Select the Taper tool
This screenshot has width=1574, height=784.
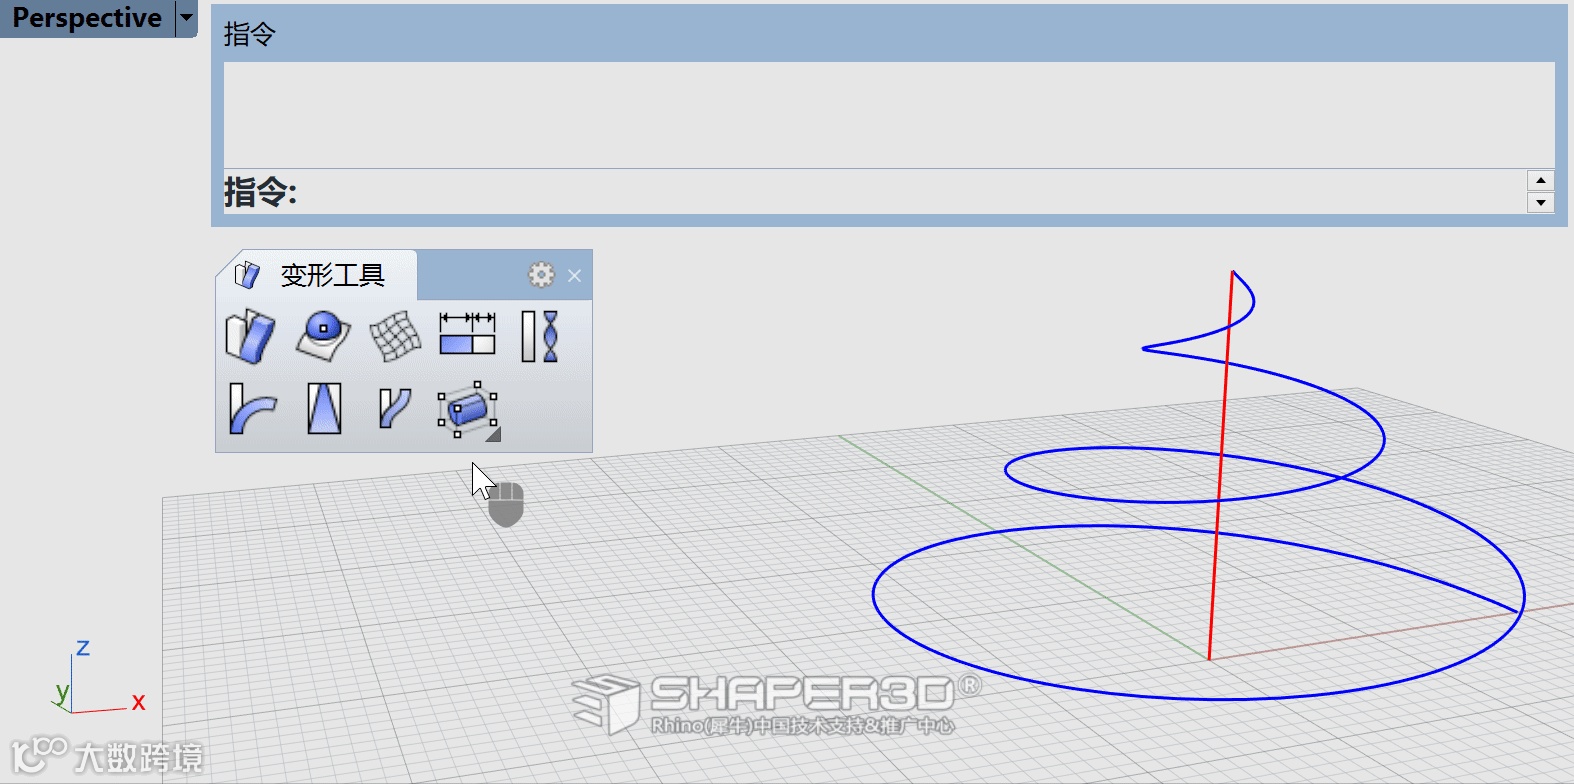pyautogui.click(x=324, y=408)
